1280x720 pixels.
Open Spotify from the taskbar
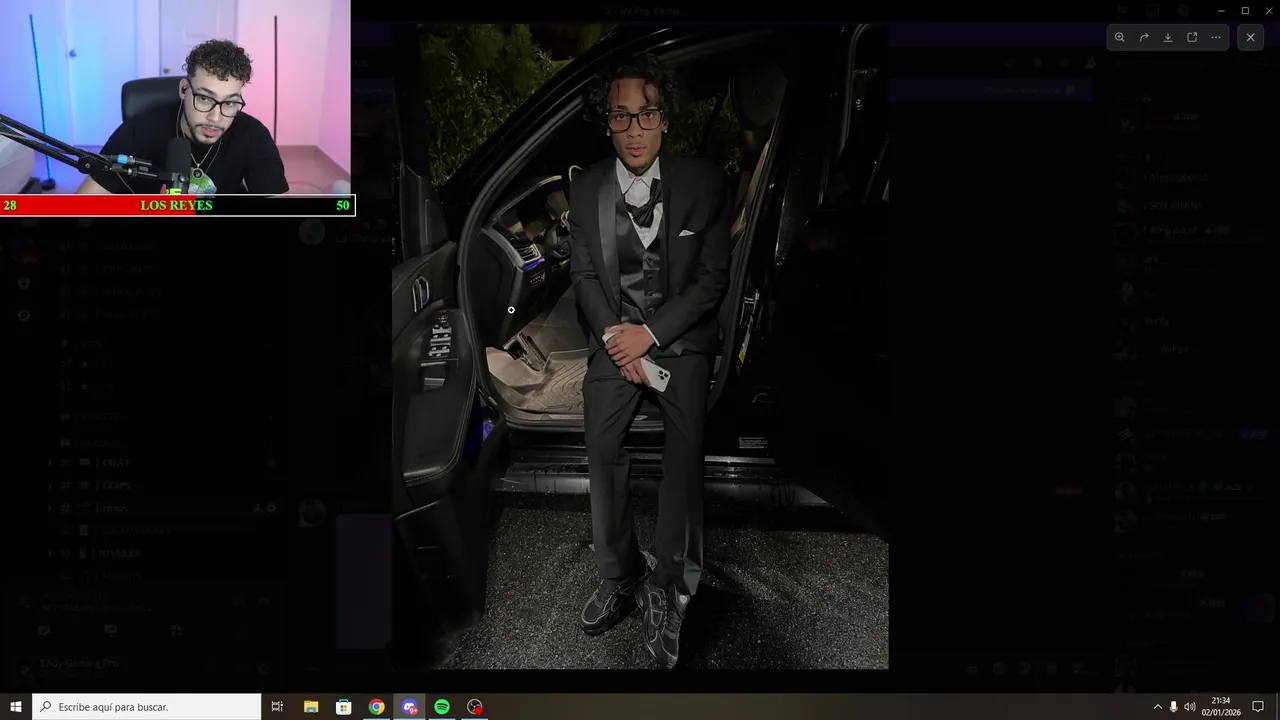tap(442, 707)
